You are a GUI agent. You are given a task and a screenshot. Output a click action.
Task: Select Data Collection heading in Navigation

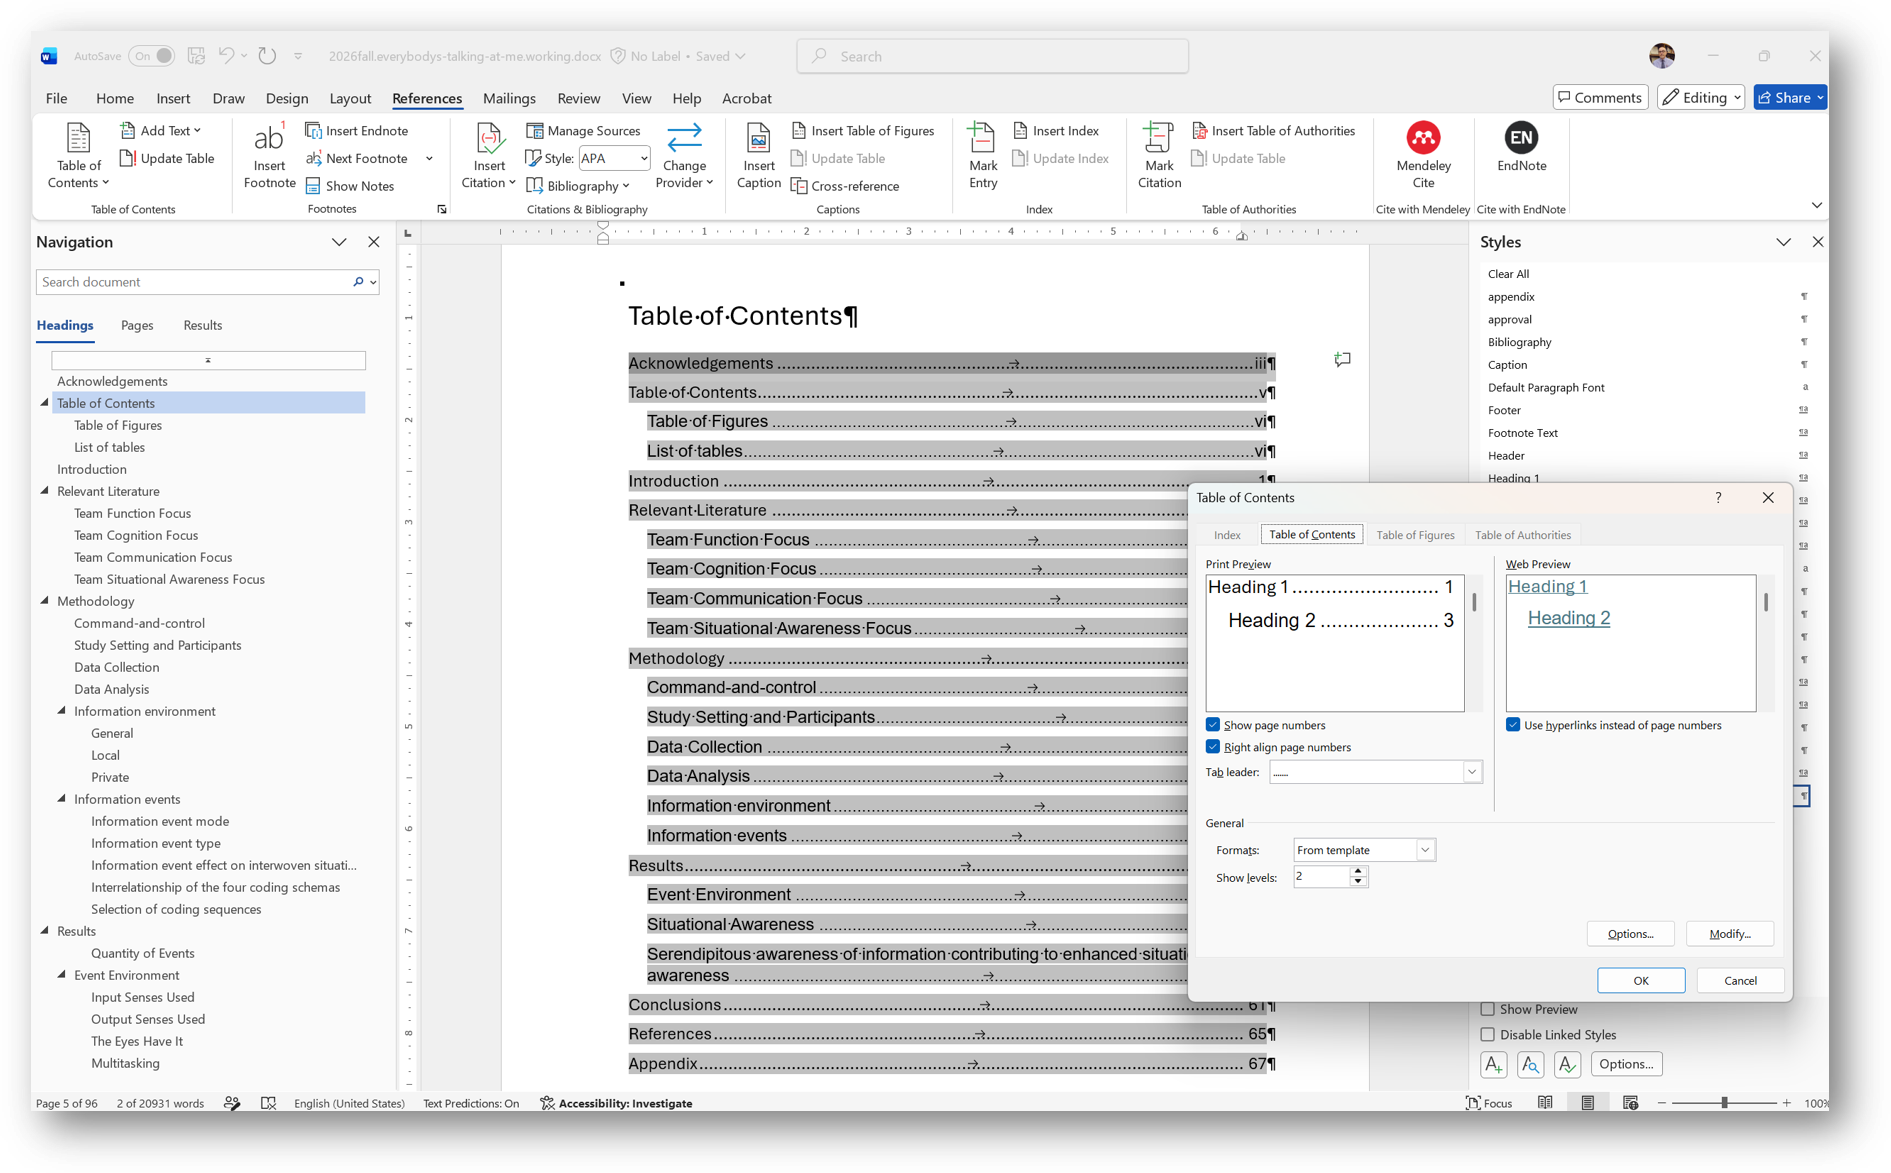click(116, 667)
